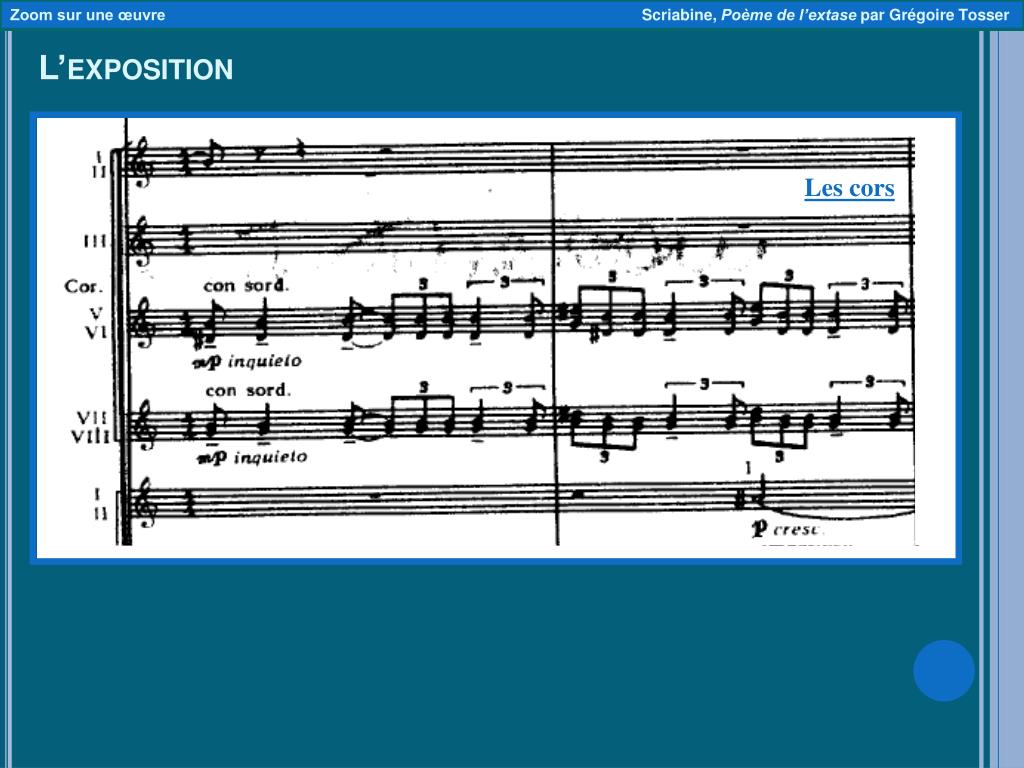Click the "Cor." instrument label in the score

click(x=84, y=287)
